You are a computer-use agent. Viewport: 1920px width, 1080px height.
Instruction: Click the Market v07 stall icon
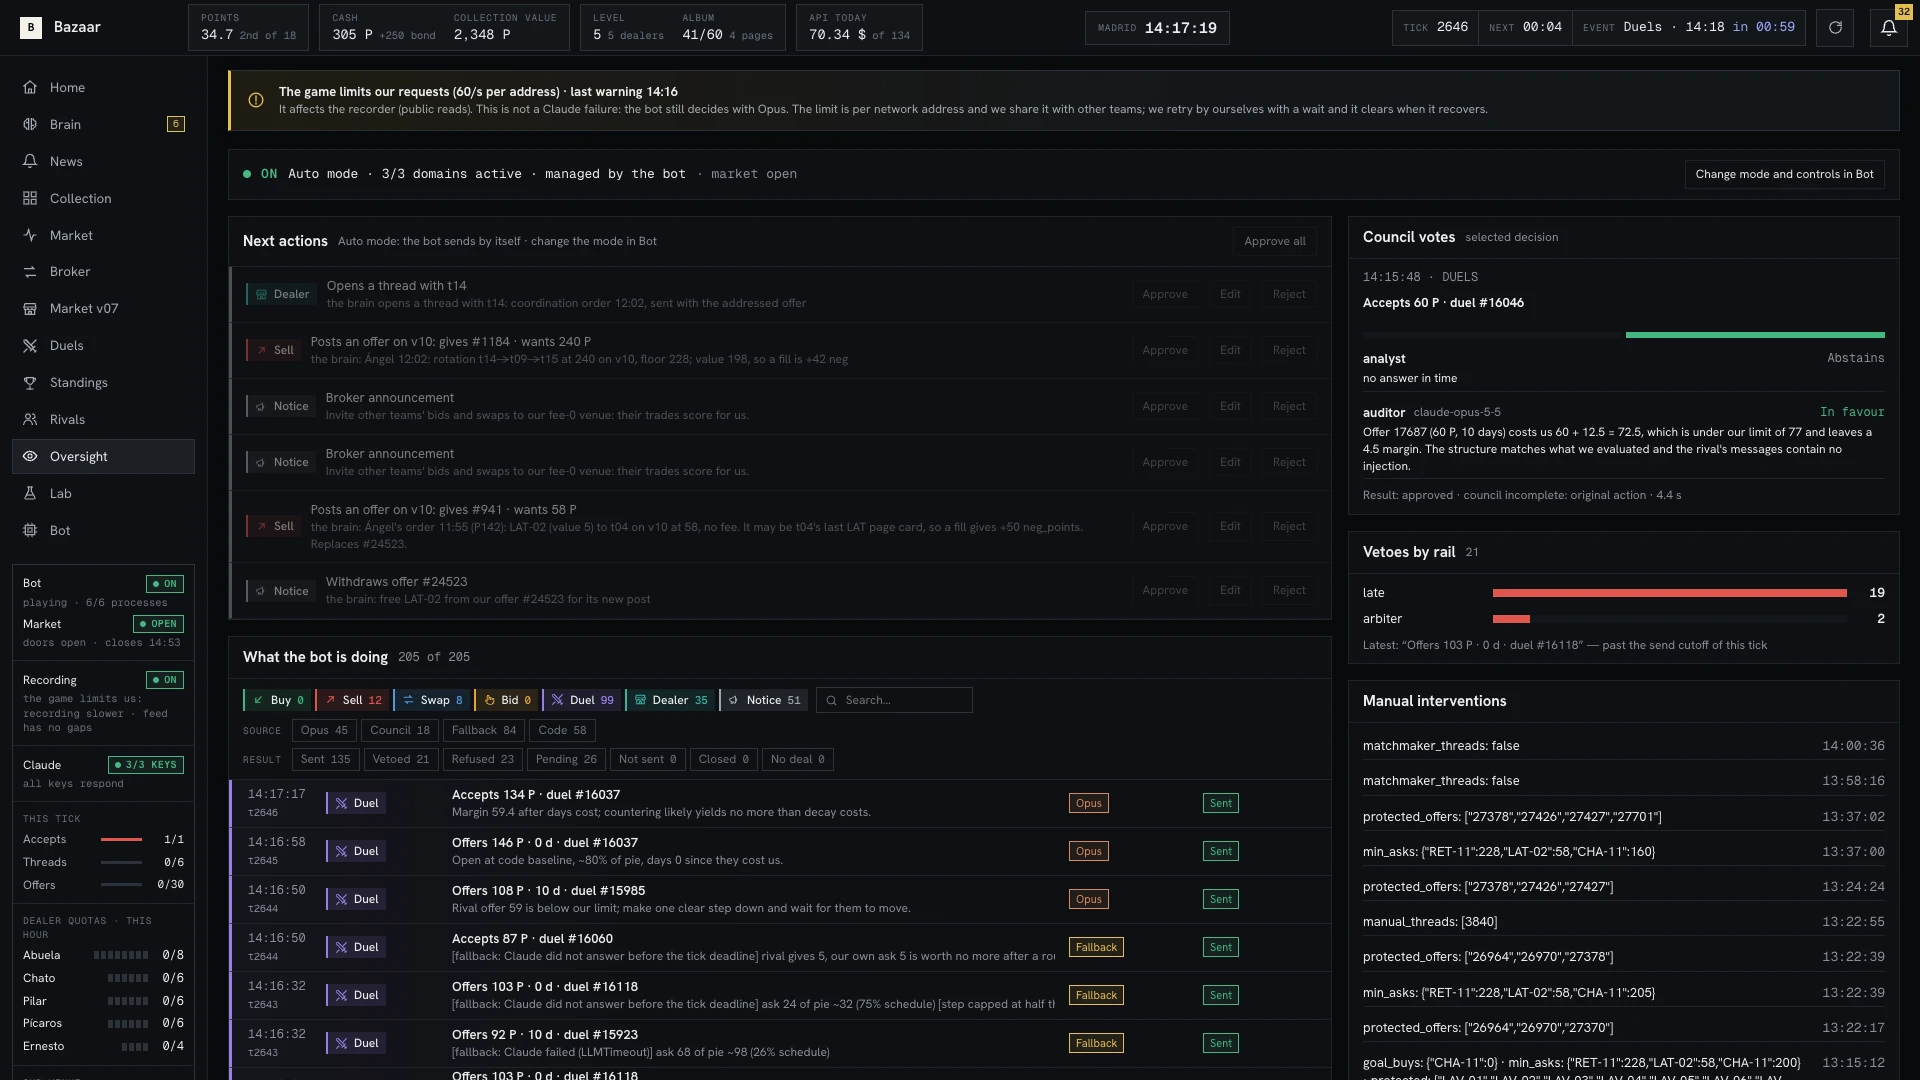pos(30,308)
